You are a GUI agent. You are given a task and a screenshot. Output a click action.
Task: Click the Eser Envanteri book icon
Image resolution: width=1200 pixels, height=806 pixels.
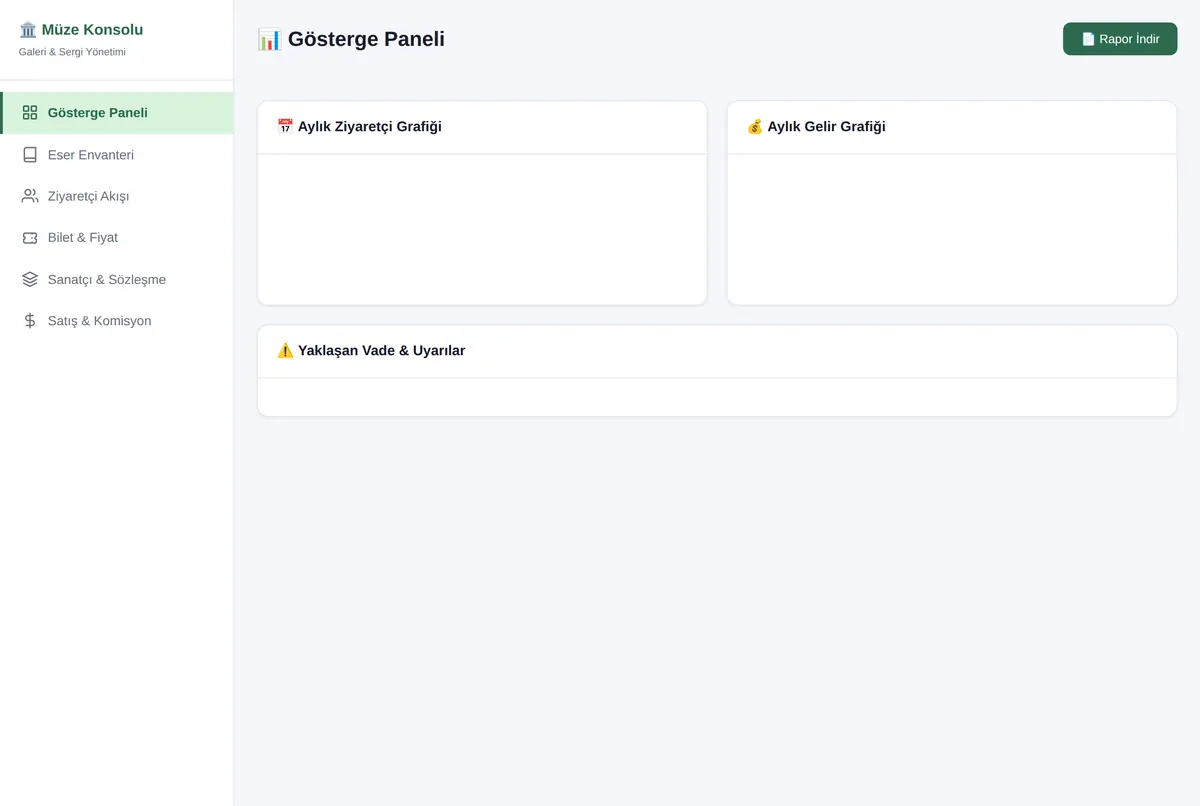tap(30, 155)
